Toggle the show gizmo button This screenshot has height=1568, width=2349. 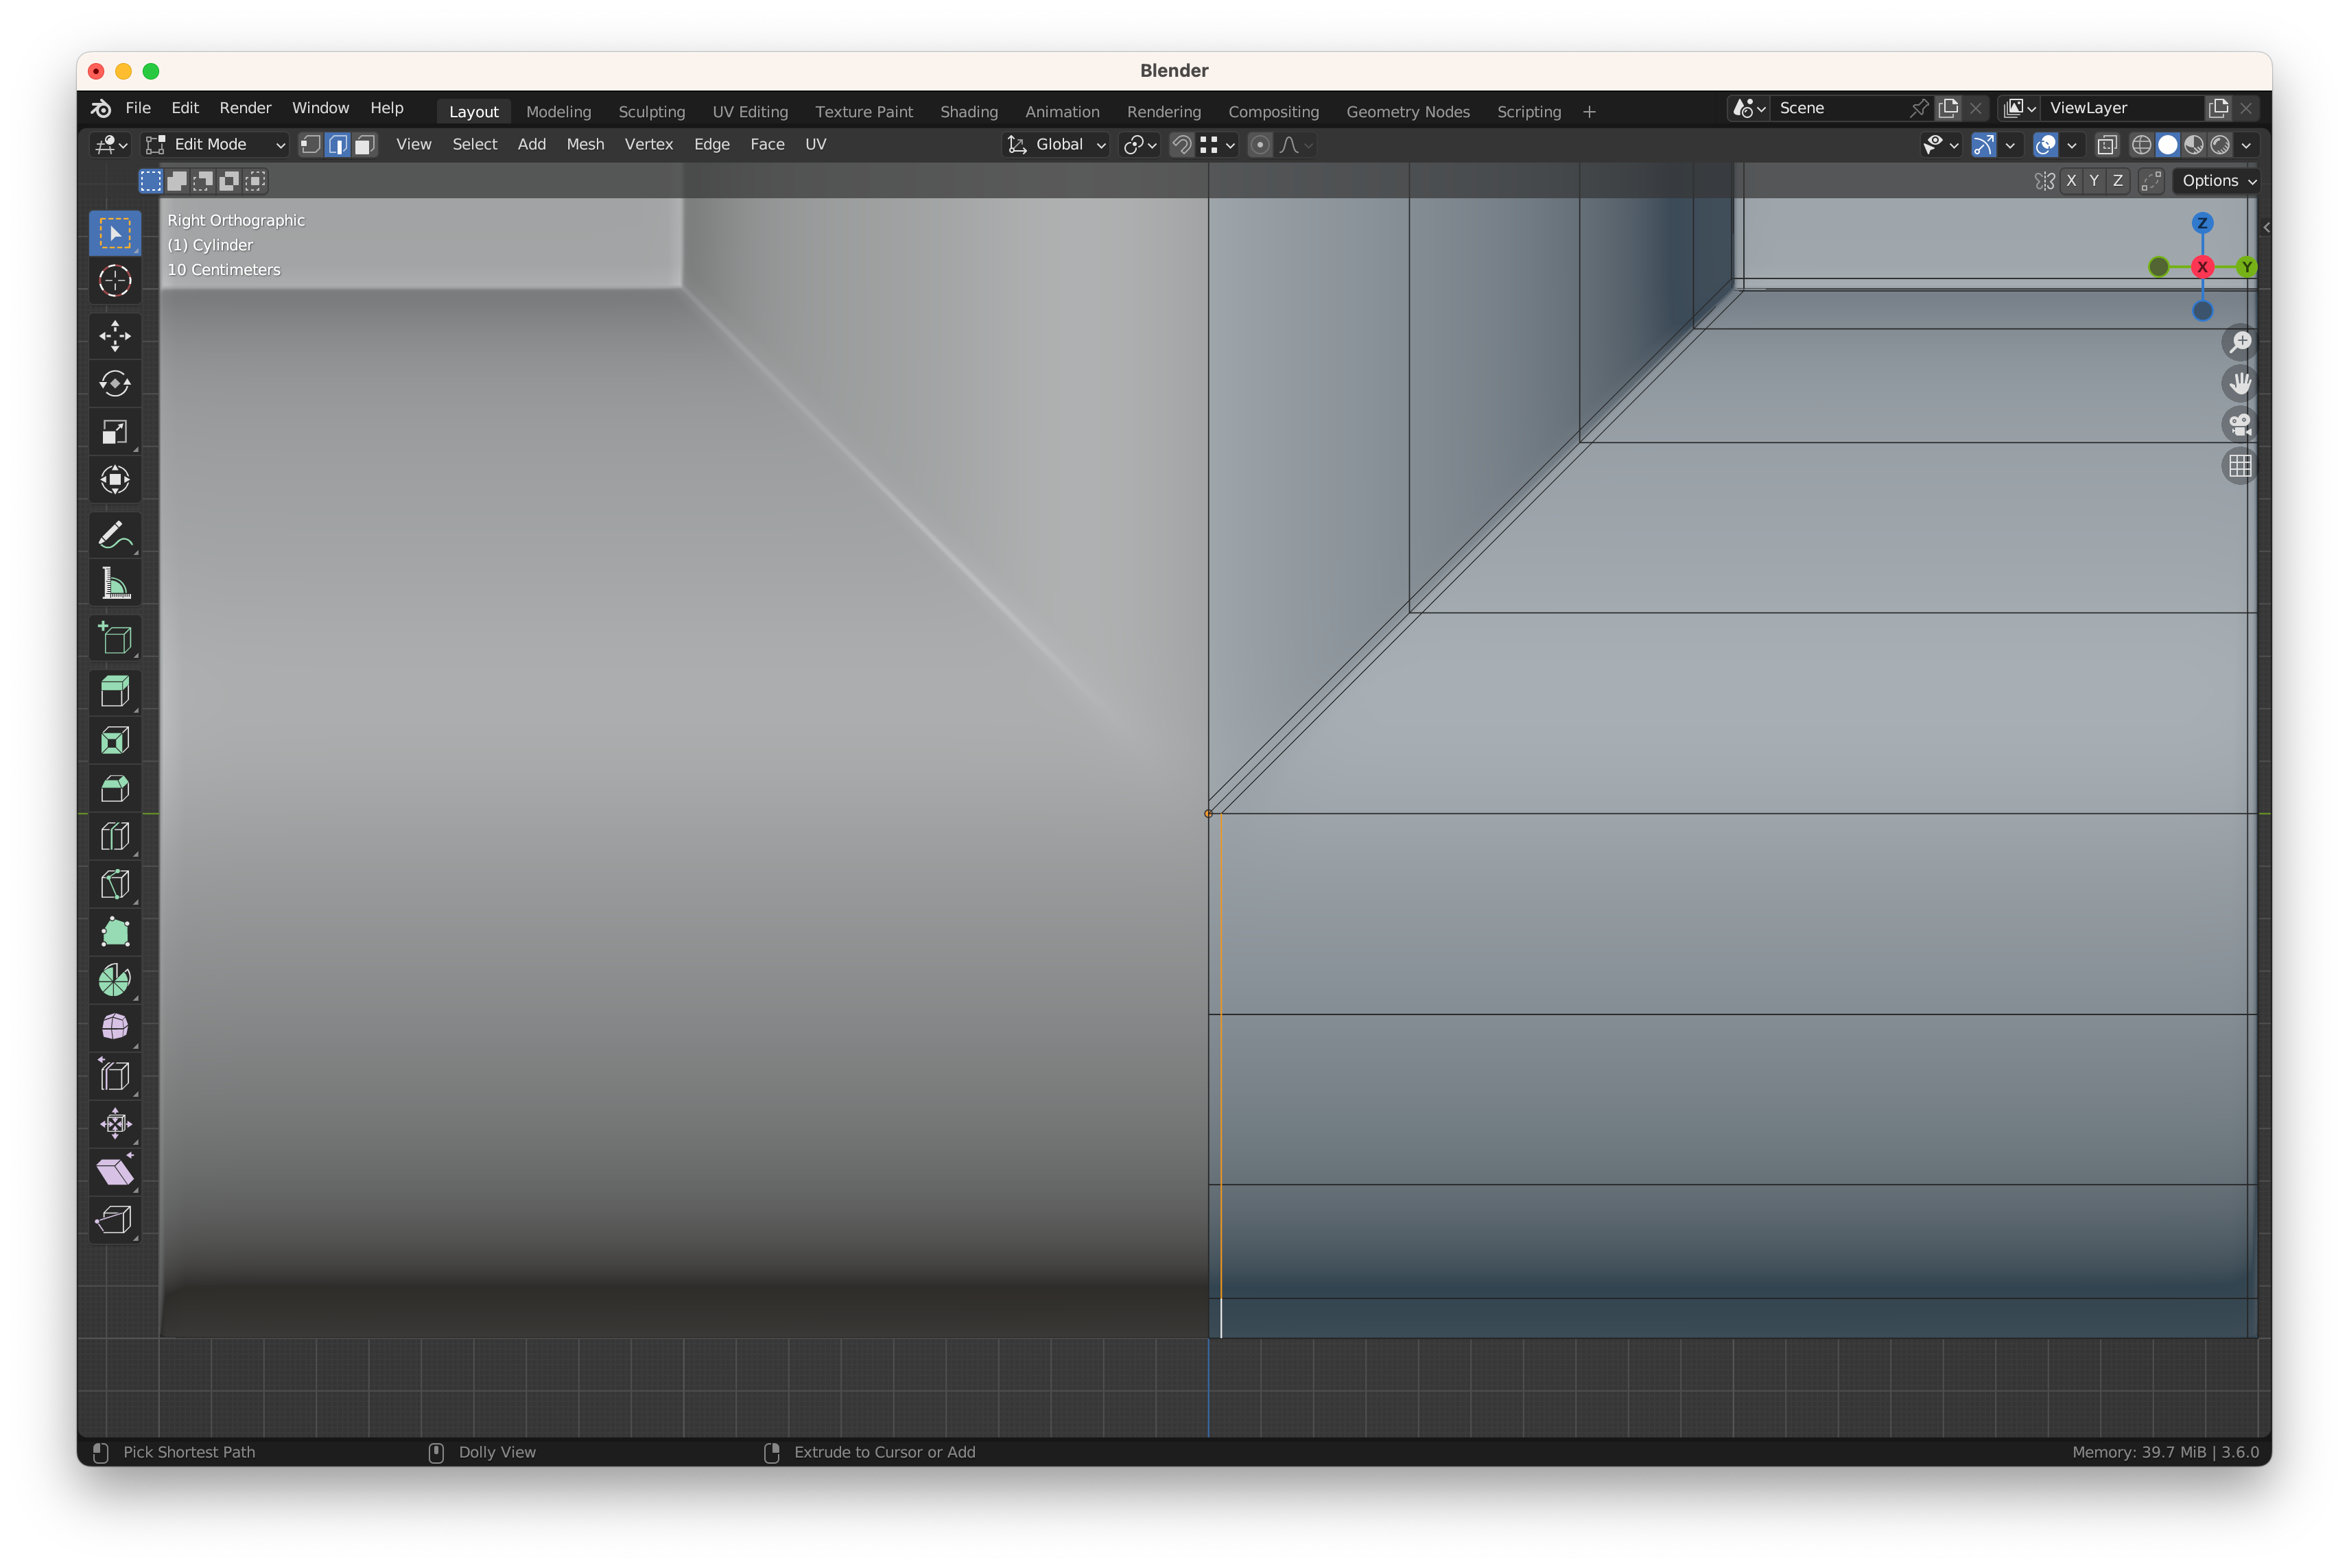(x=1983, y=145)
